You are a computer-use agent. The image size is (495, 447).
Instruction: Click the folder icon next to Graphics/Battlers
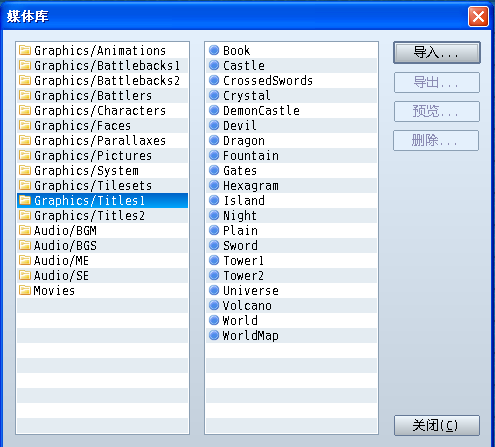point(25,95)
